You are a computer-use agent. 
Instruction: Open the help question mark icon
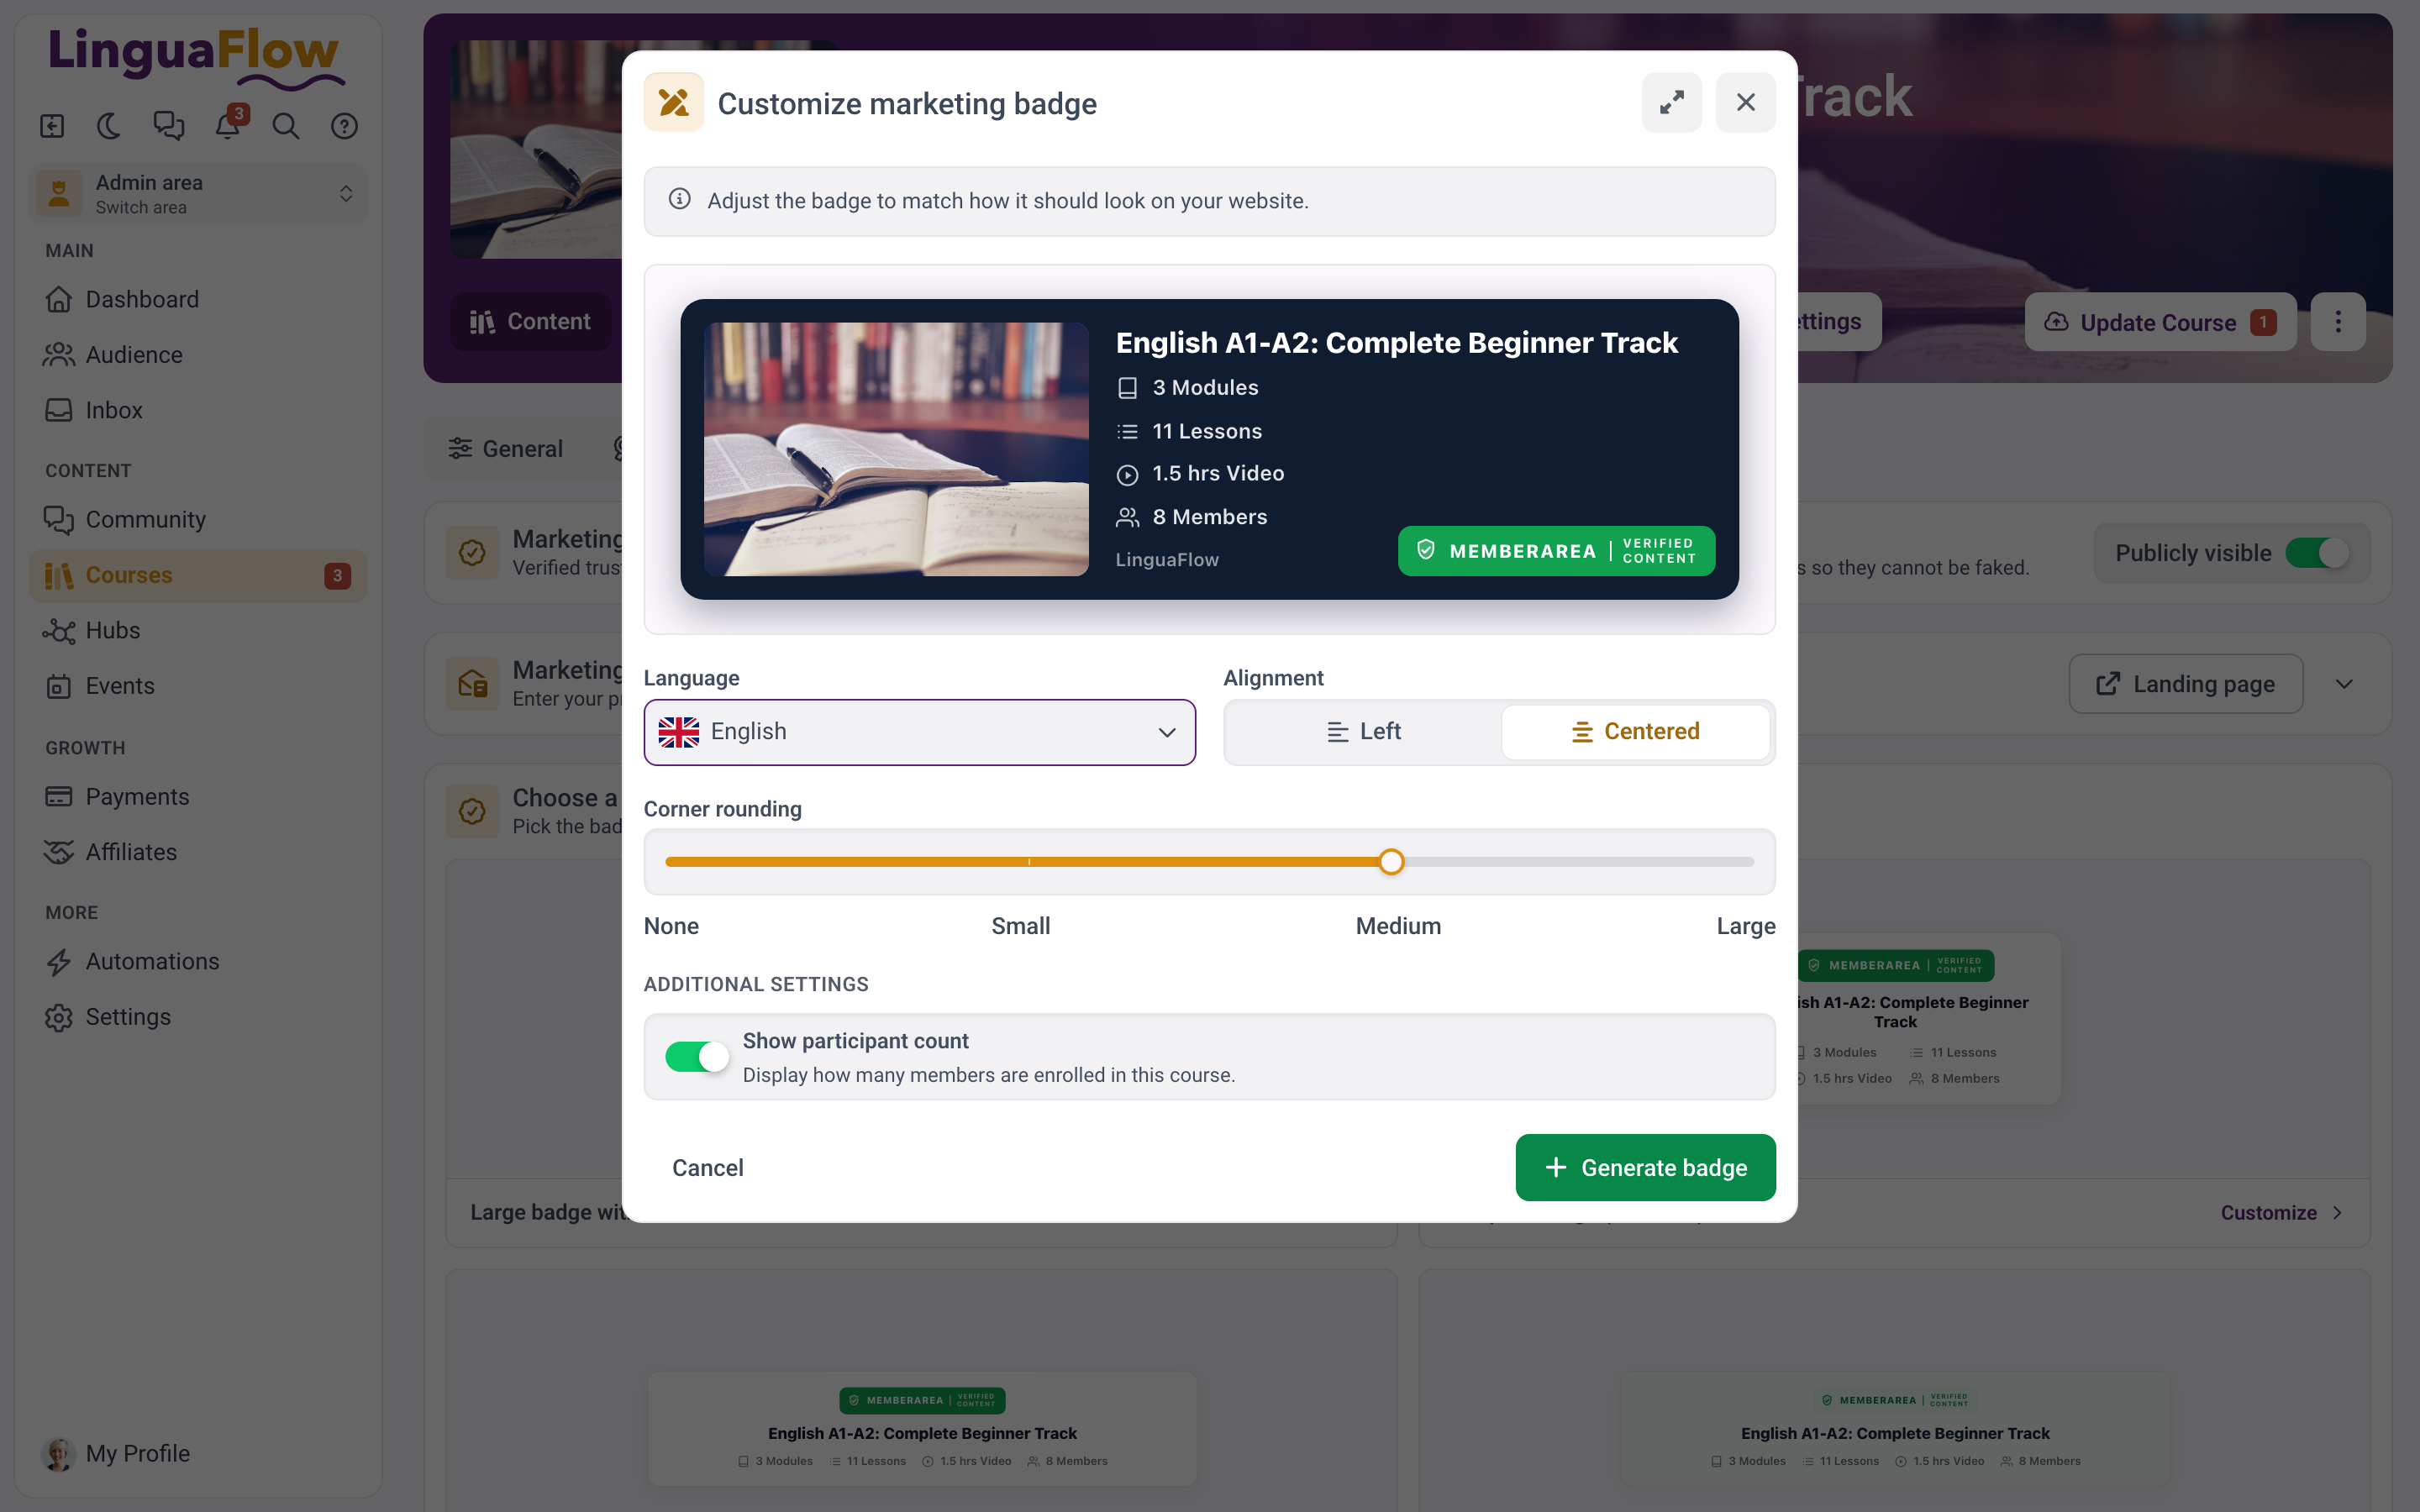(344, 126)
